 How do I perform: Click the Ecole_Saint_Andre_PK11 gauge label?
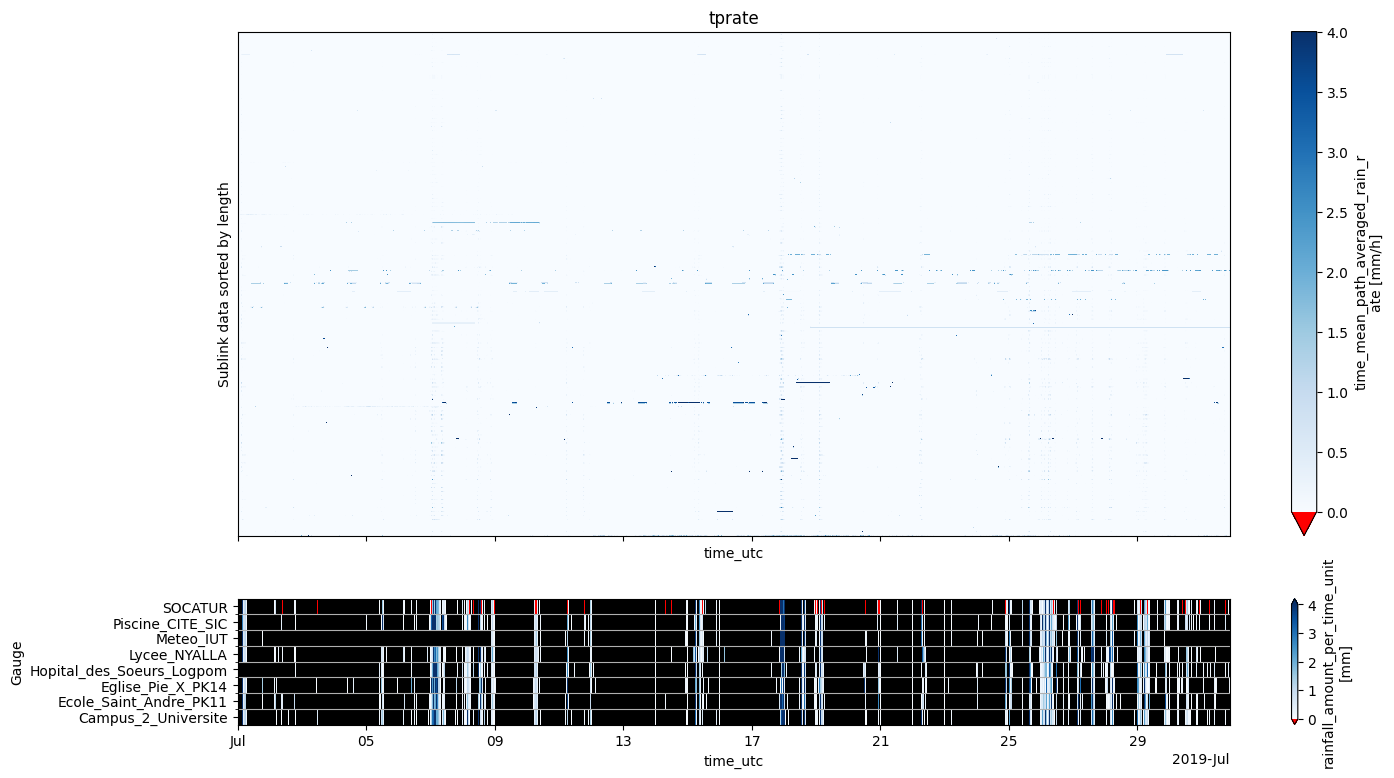(x=143, y=702)
